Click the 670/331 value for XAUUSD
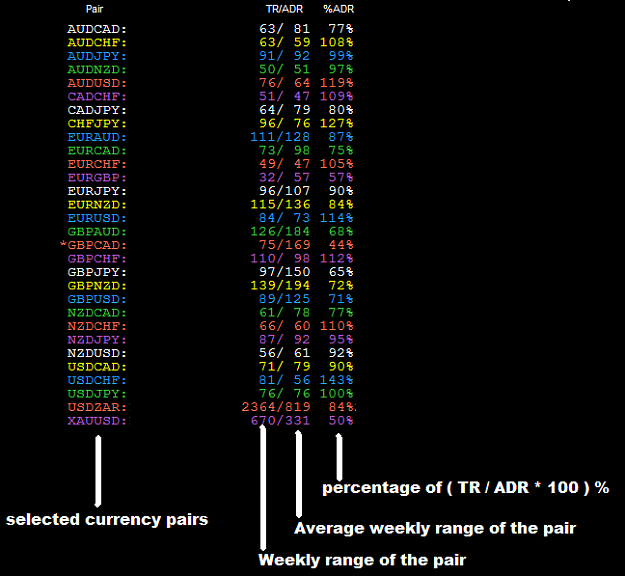 coord(280,421)
